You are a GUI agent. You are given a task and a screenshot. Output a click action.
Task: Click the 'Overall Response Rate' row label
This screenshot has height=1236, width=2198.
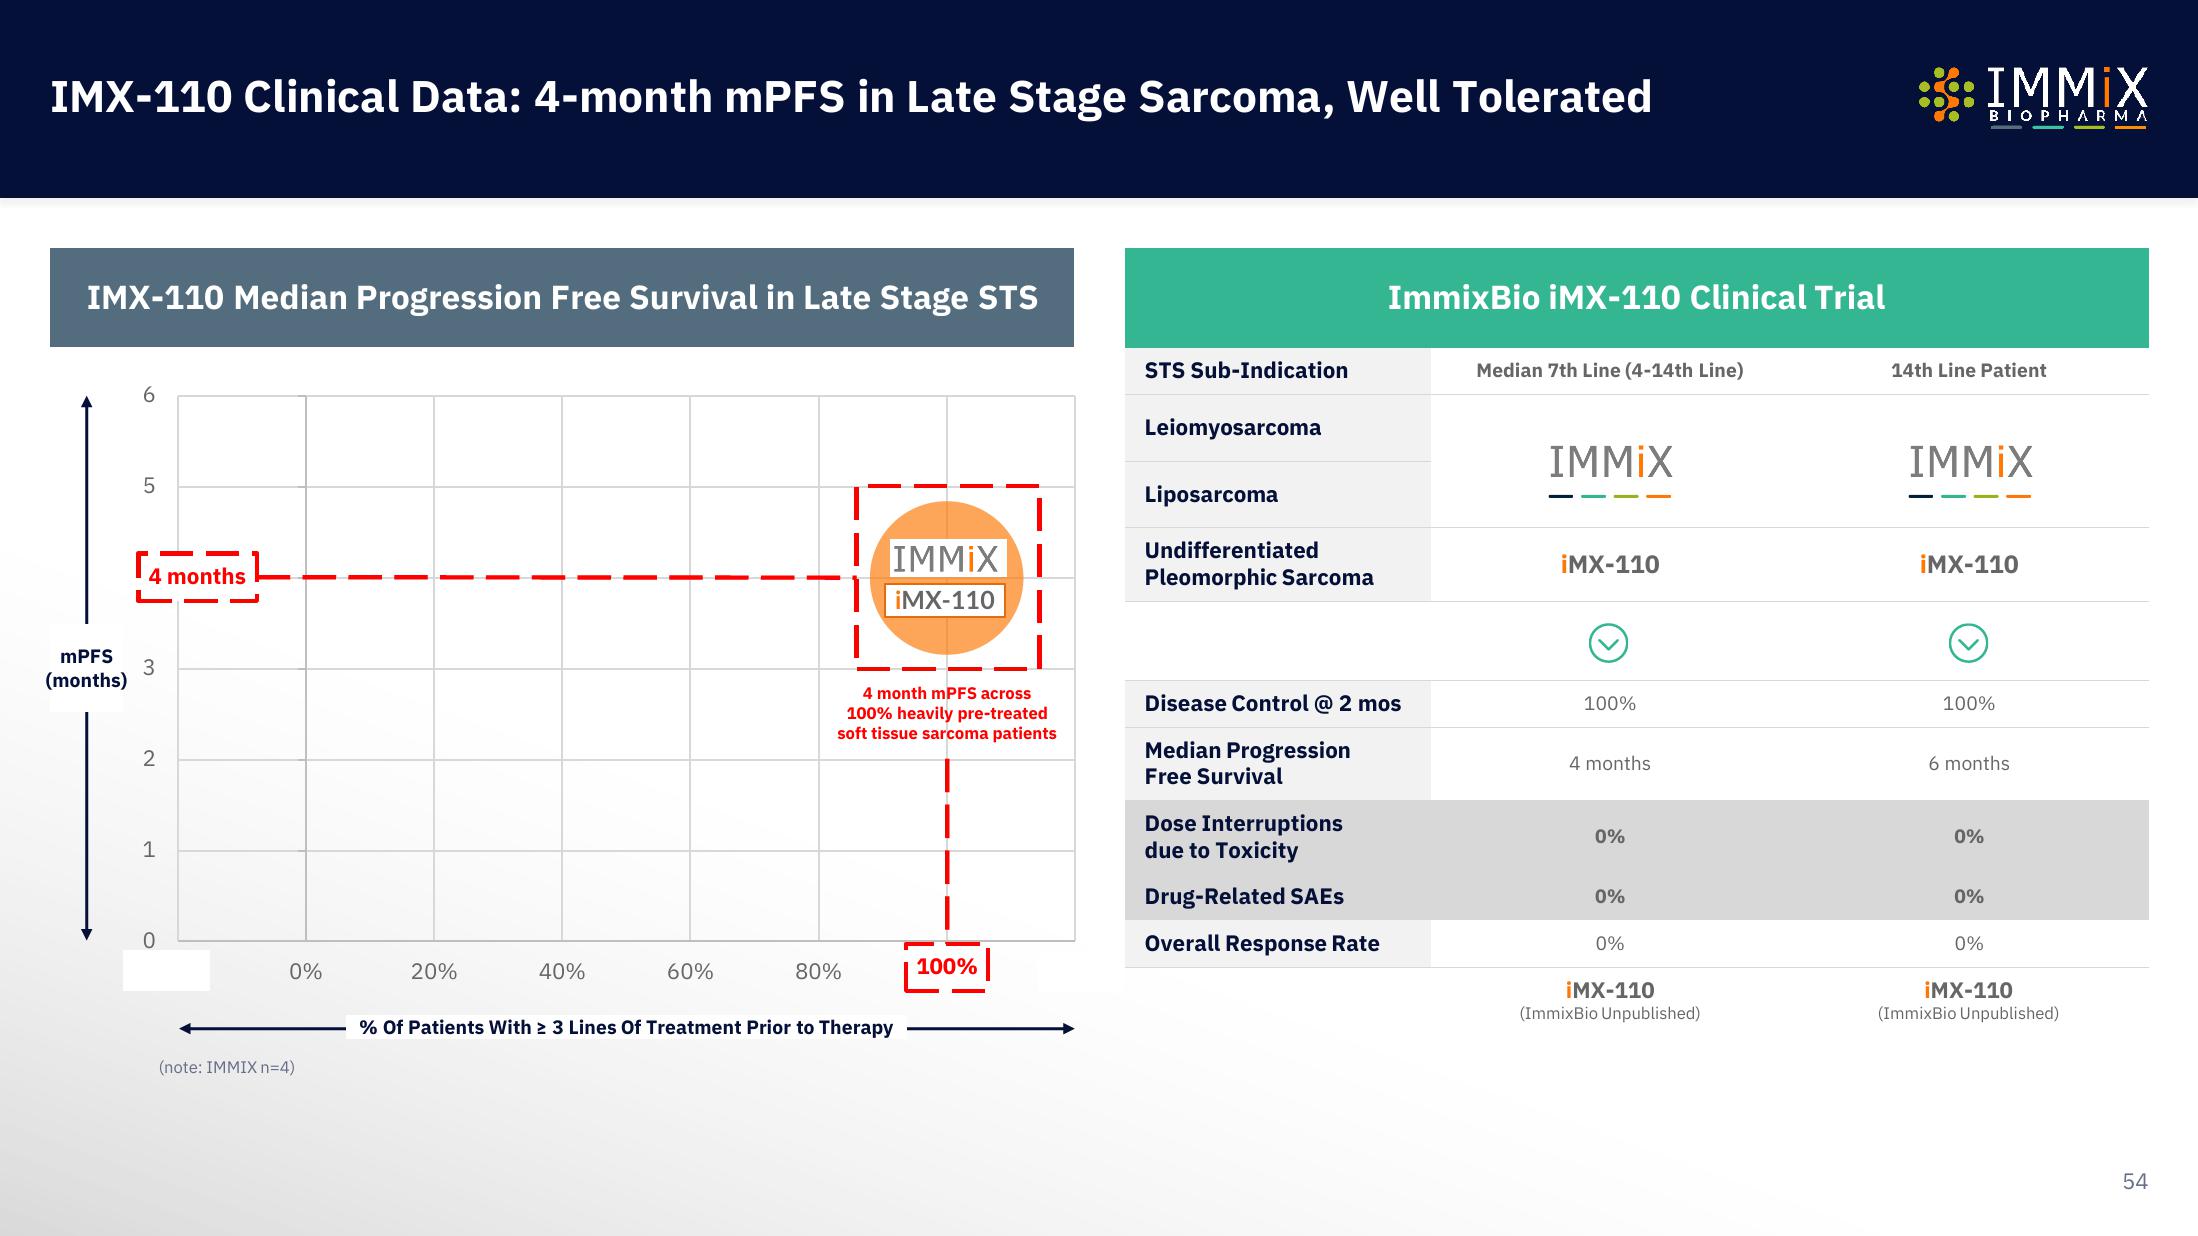(x=1261, y=943)
